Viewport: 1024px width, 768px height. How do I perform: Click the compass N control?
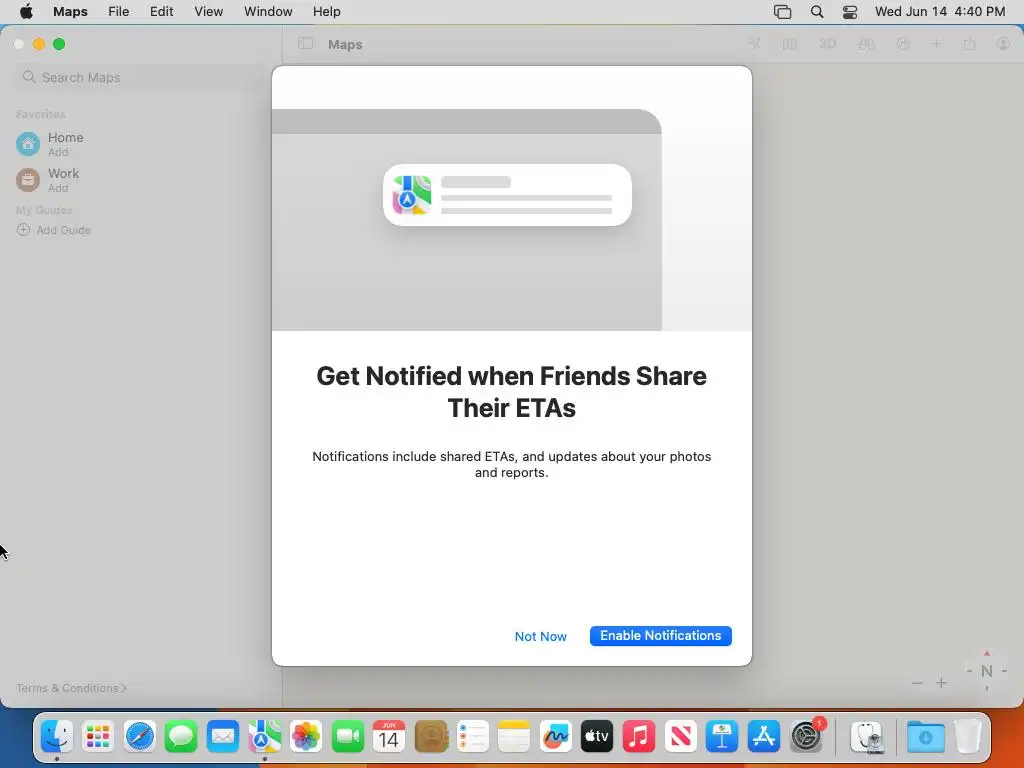click(x=987, y=671)
